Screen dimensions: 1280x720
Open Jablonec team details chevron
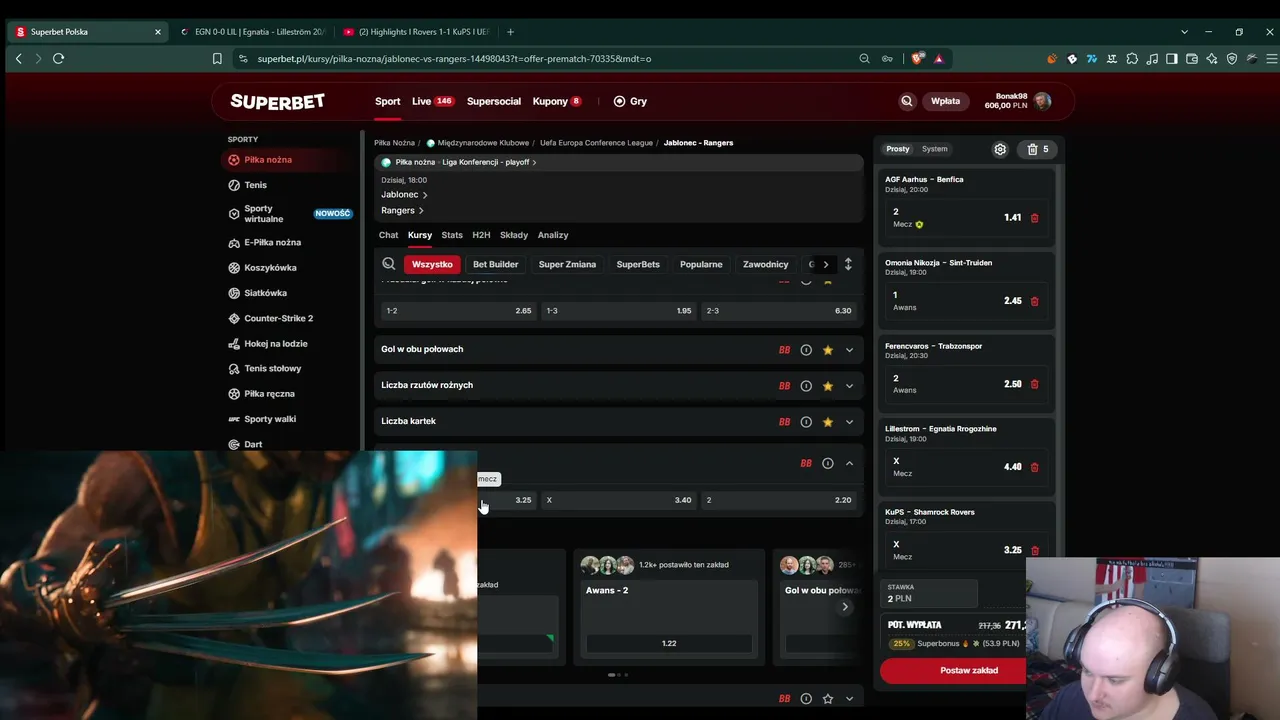(425, 195)
